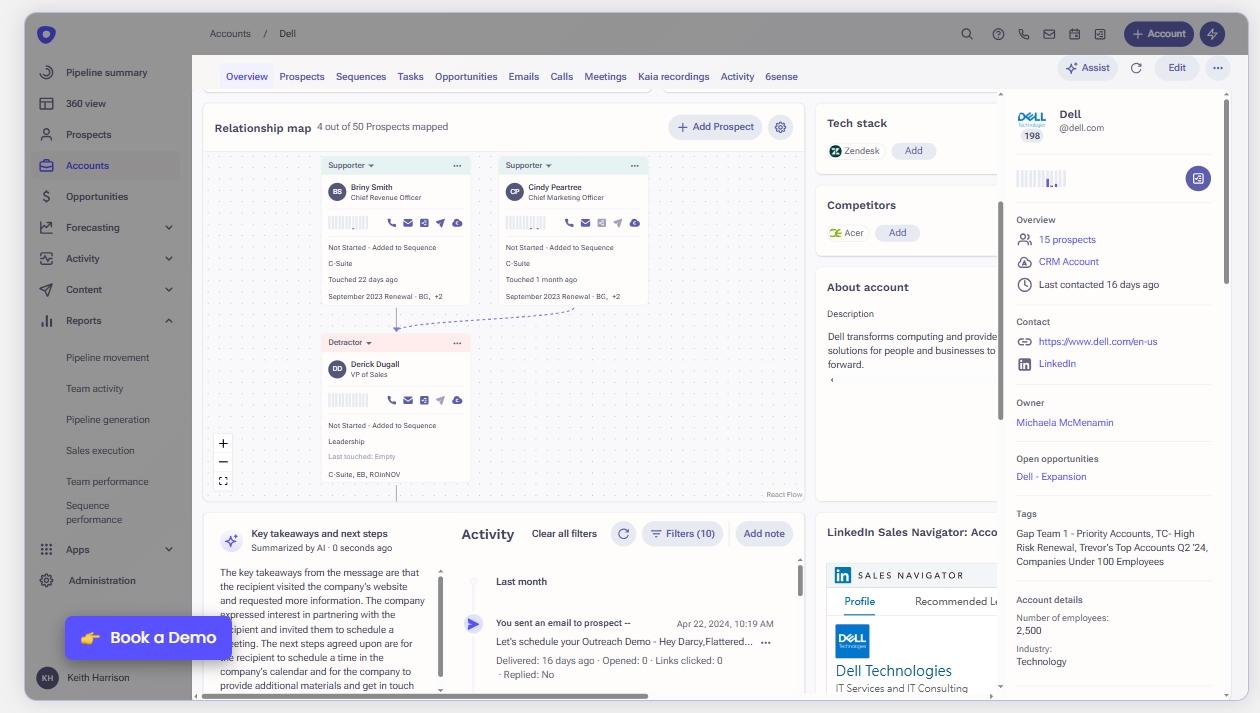
Task: Open search with the magnifier icon
Action: [x=967, y=34]
